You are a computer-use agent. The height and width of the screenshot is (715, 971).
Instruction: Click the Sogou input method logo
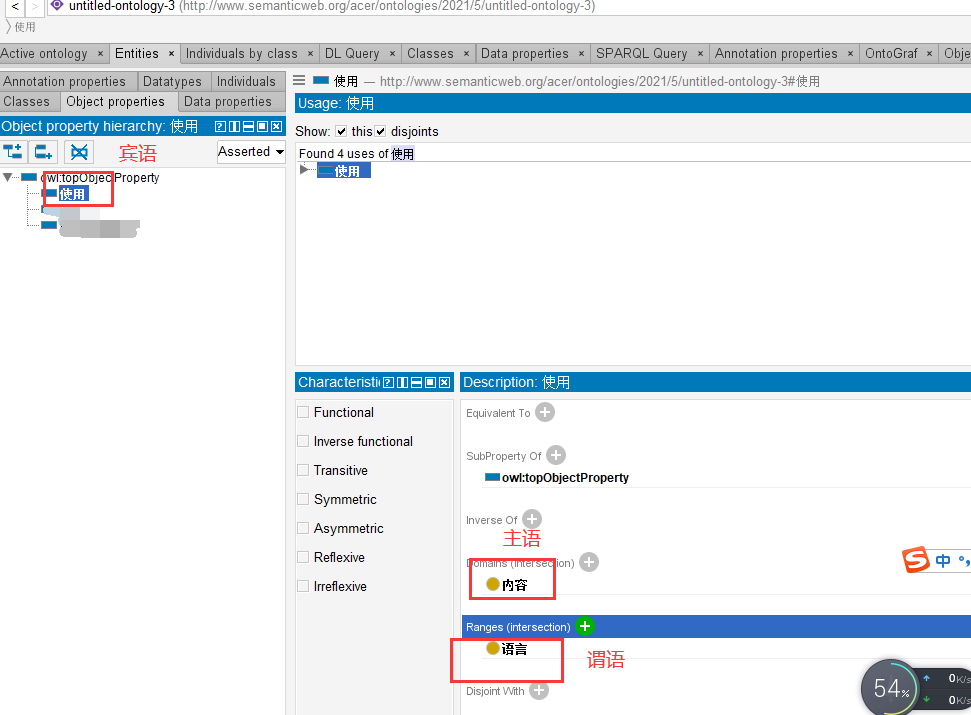coord(916,560)
